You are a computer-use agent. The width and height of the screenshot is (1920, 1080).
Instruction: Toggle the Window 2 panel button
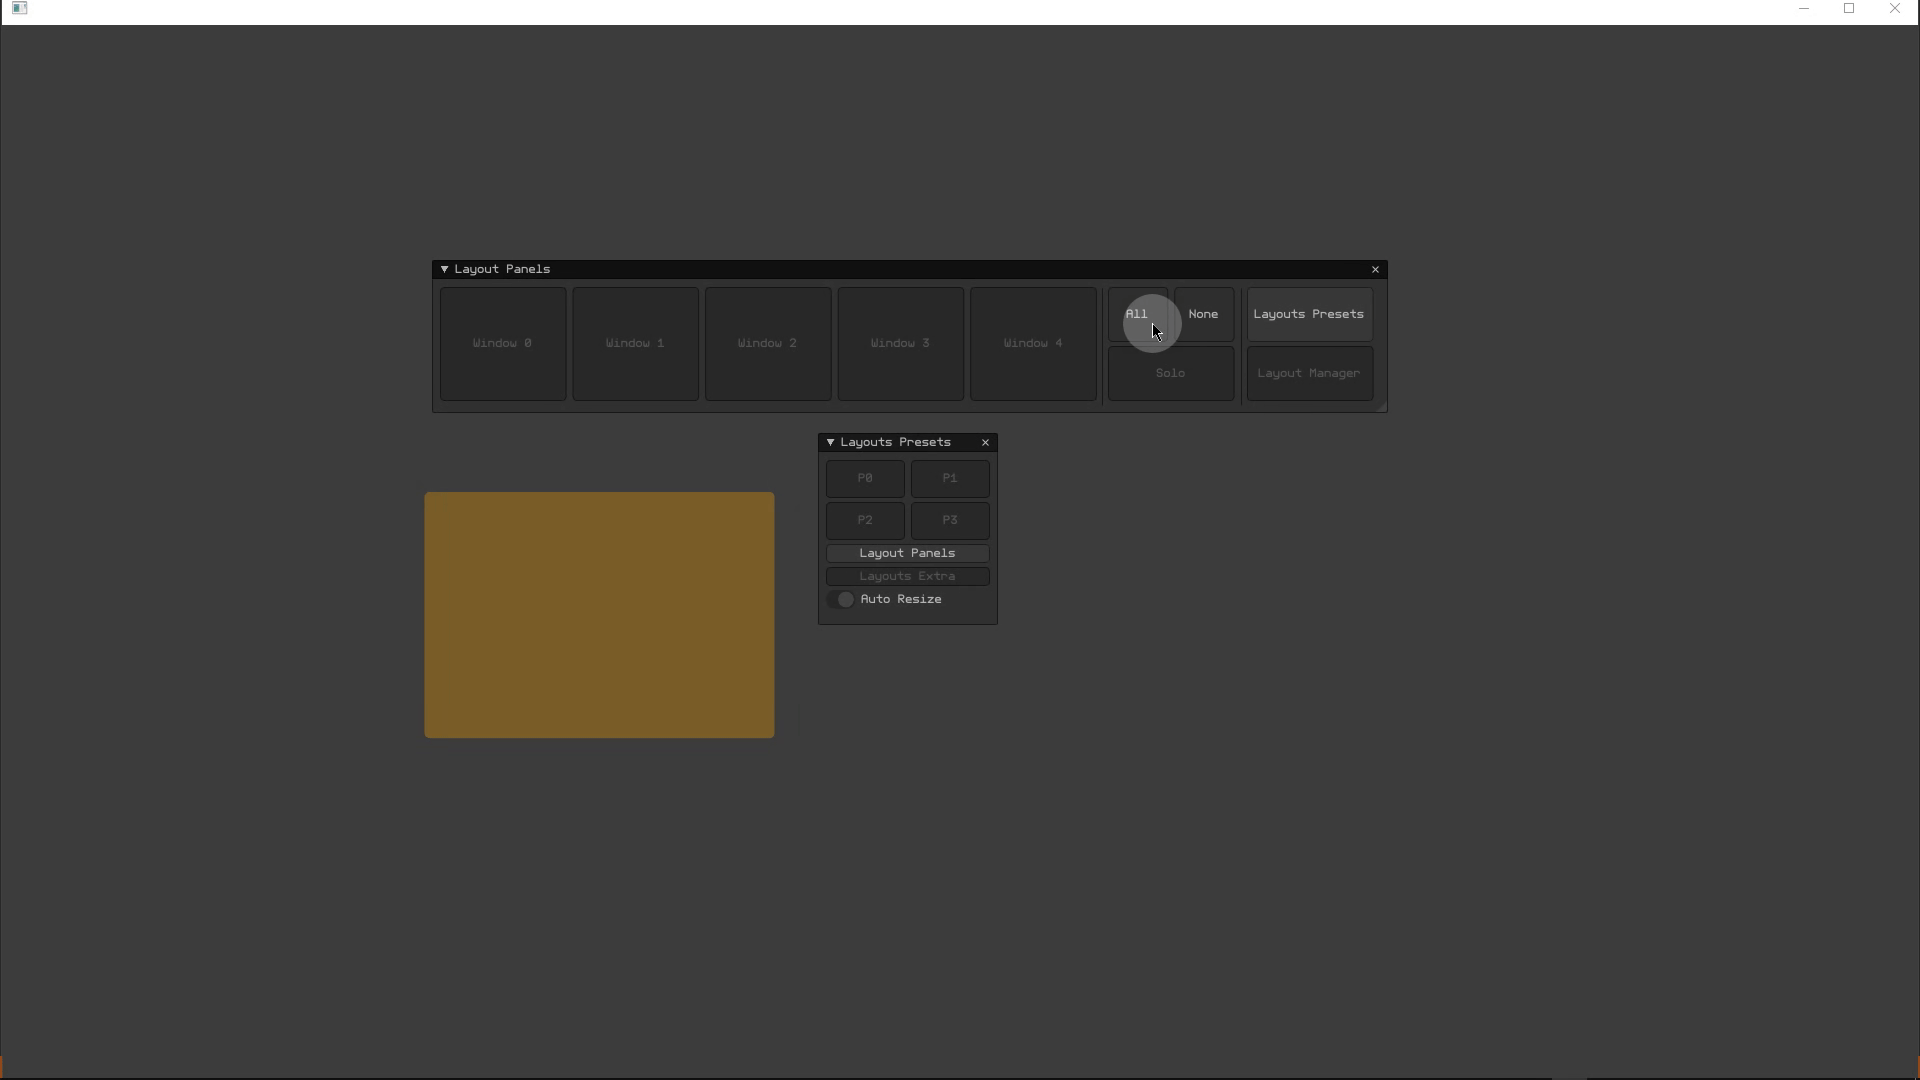[768, 344]
